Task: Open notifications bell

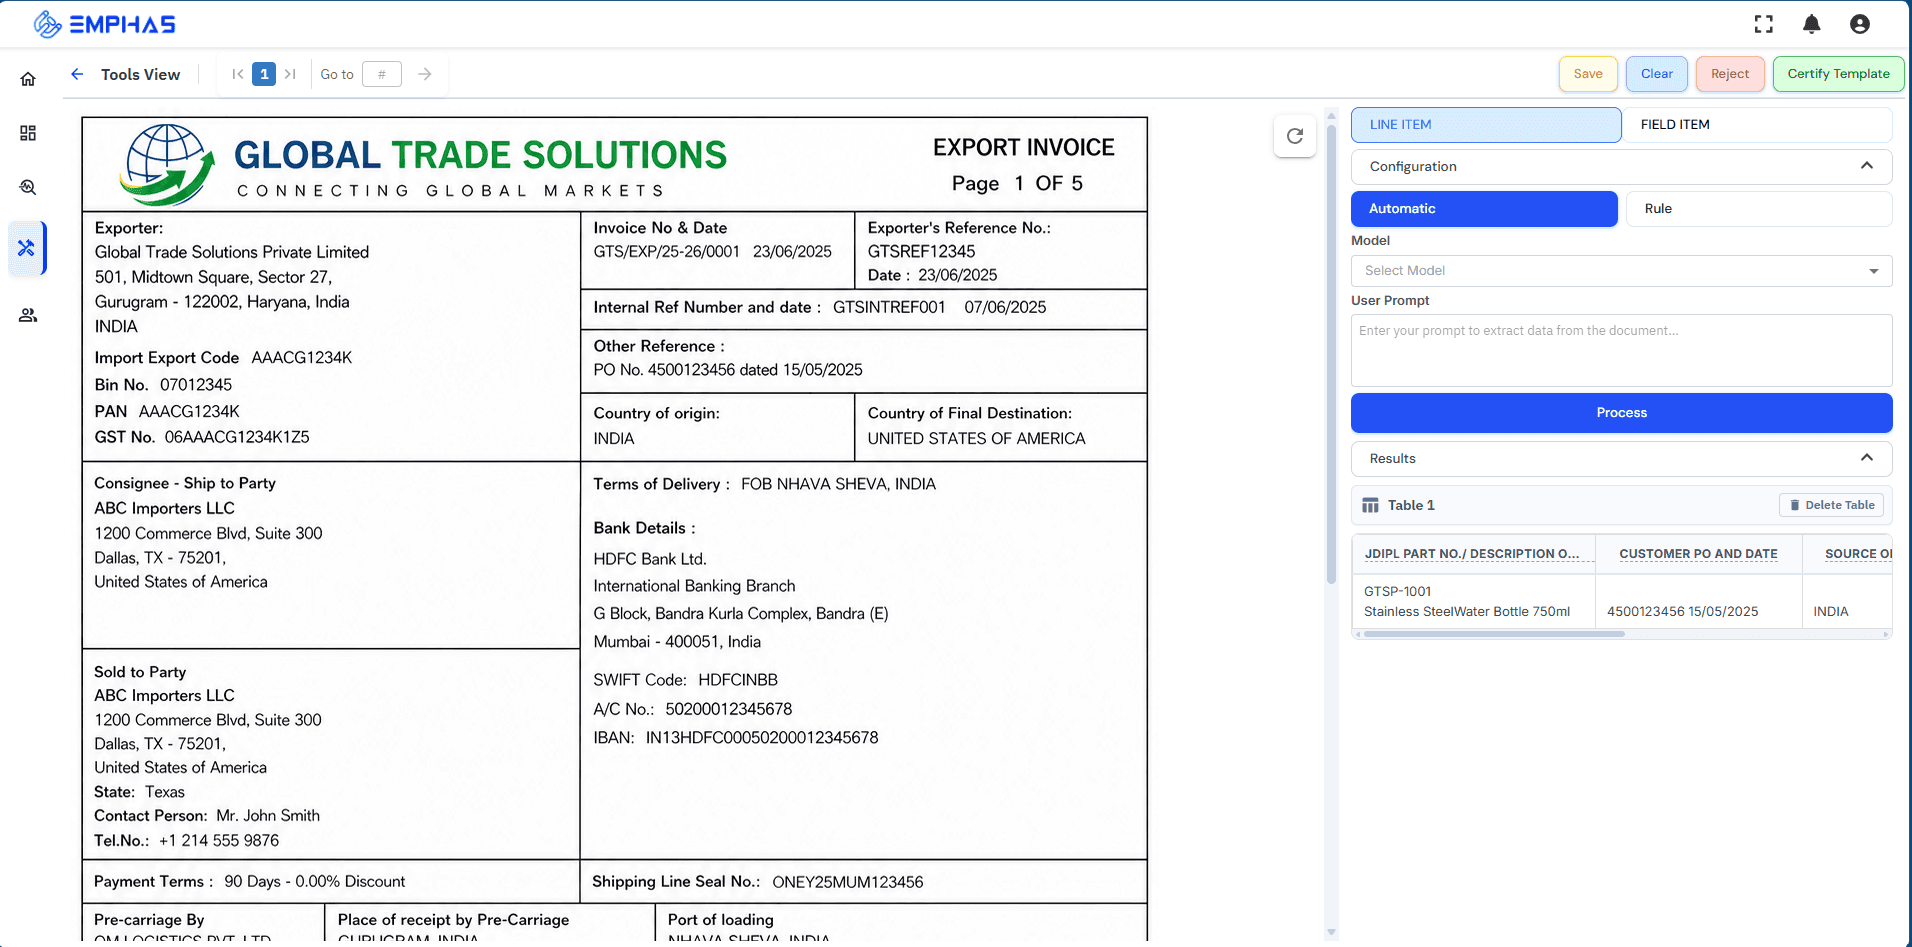Action: click(1812, 24)
